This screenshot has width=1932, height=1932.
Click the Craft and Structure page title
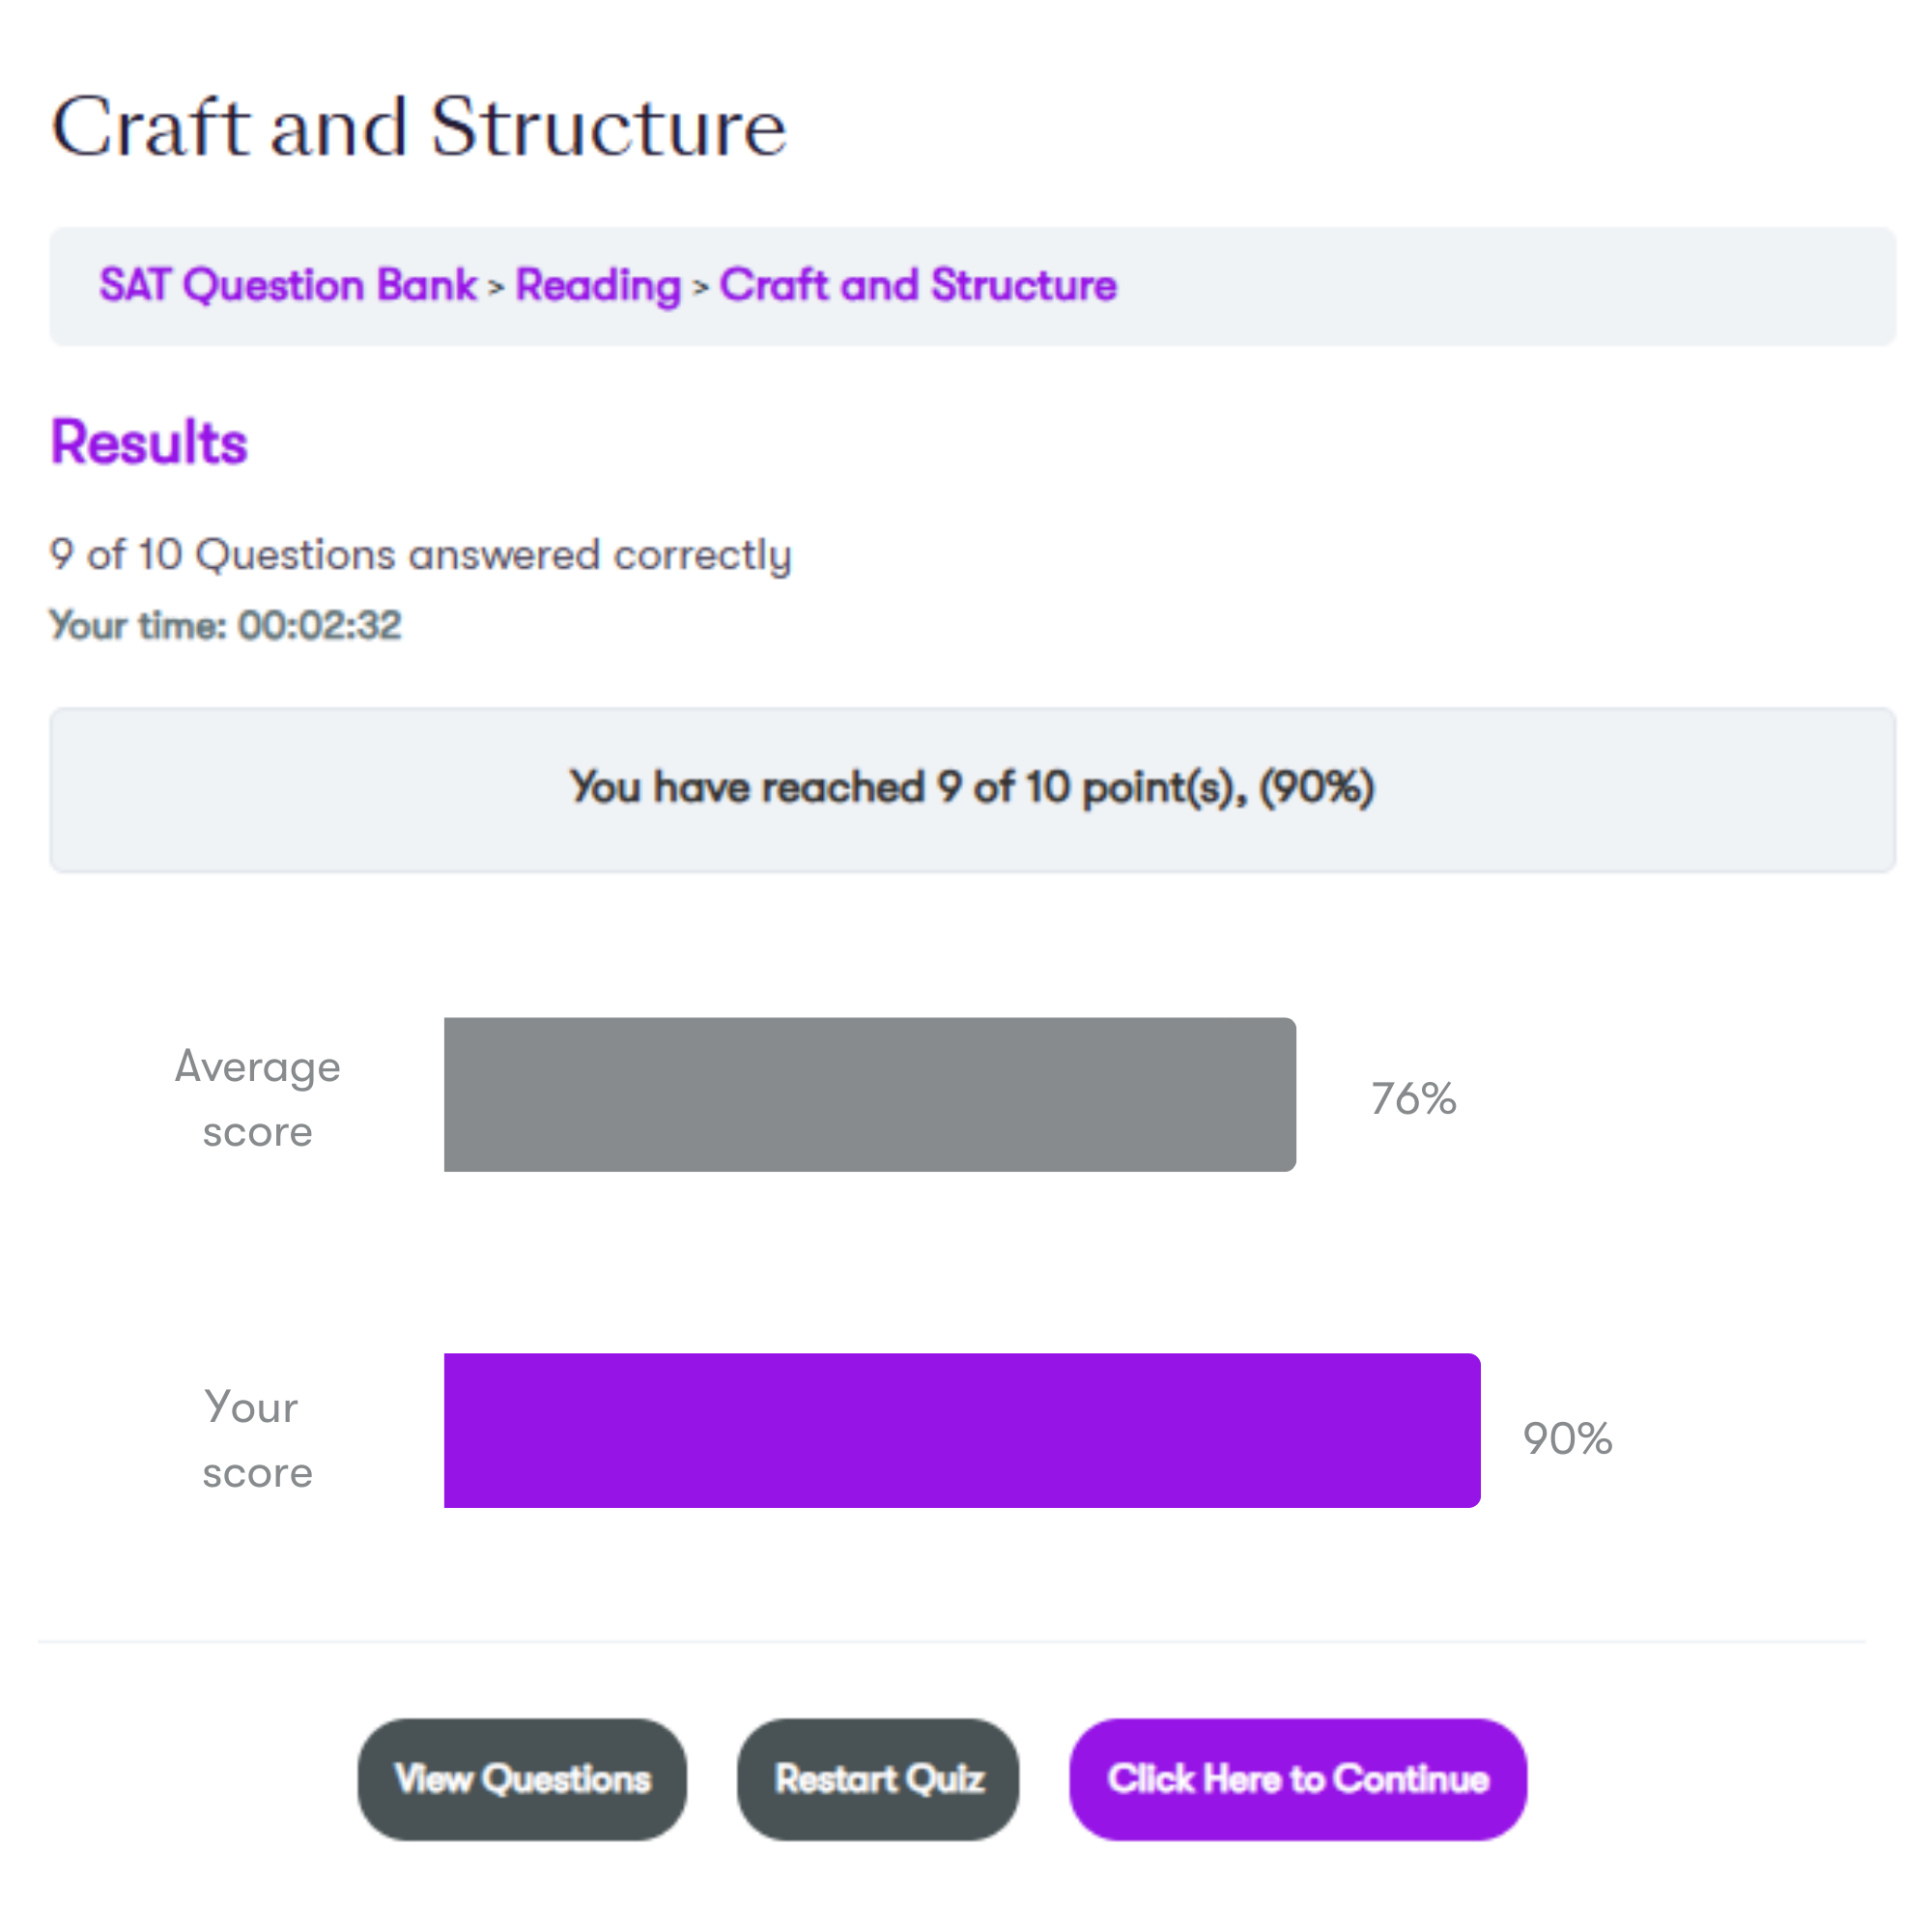click(x=419, y=128)
